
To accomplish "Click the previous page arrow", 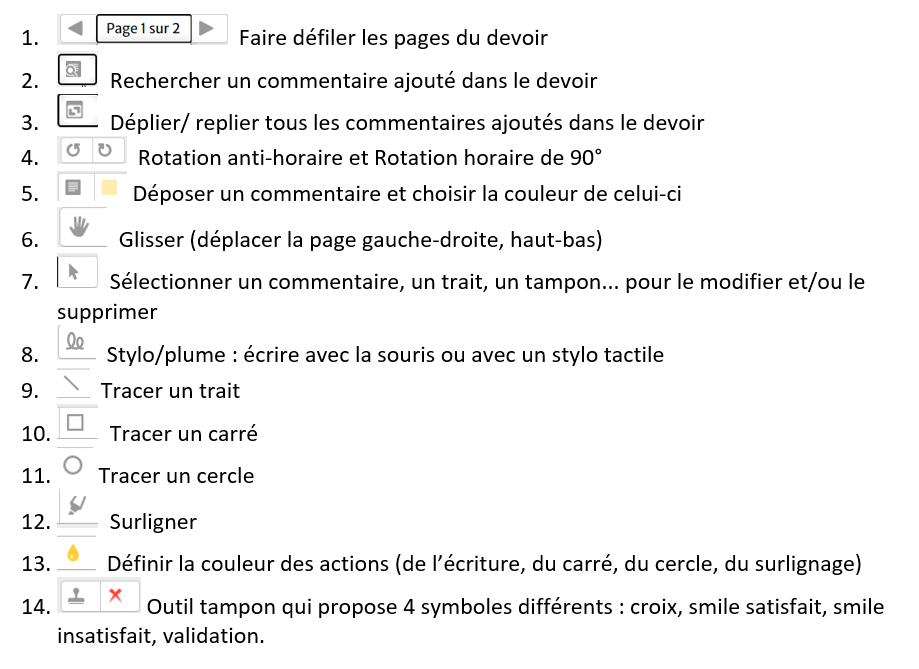I will coord(76,28).
